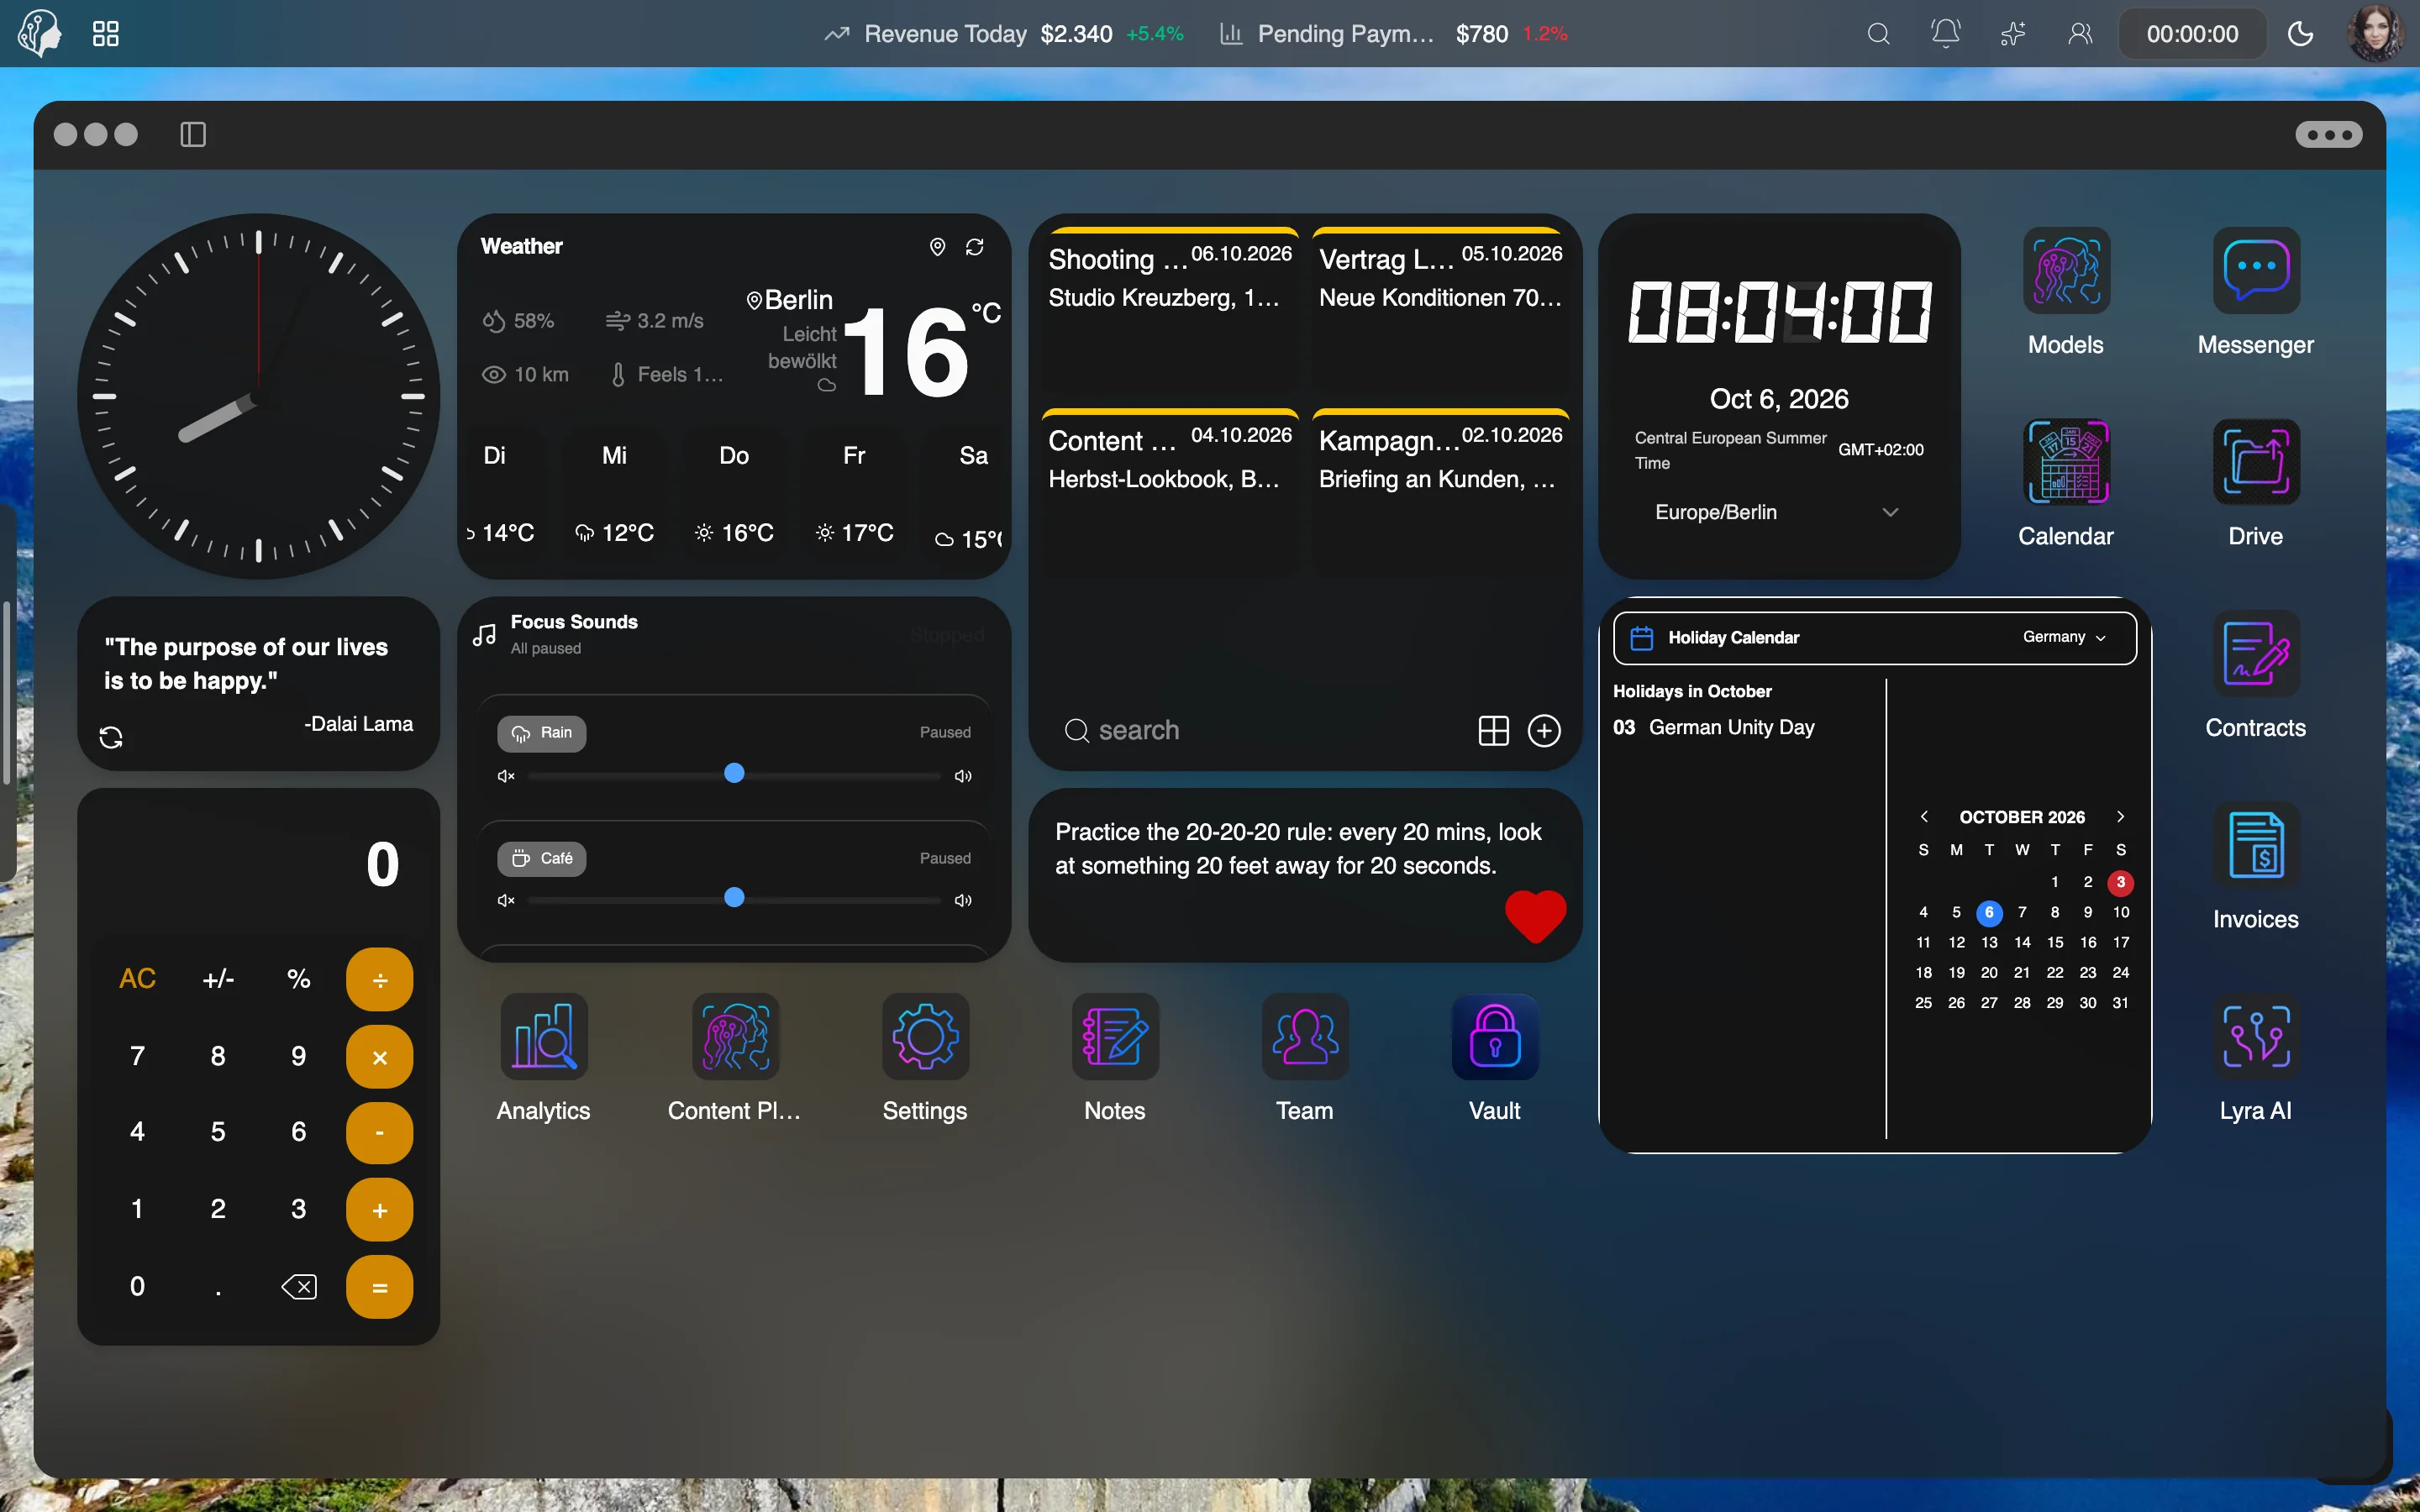Toggle the Rain focus sound
Viewport: 2420px width, 1512px height.
click(x=542, y=733)
